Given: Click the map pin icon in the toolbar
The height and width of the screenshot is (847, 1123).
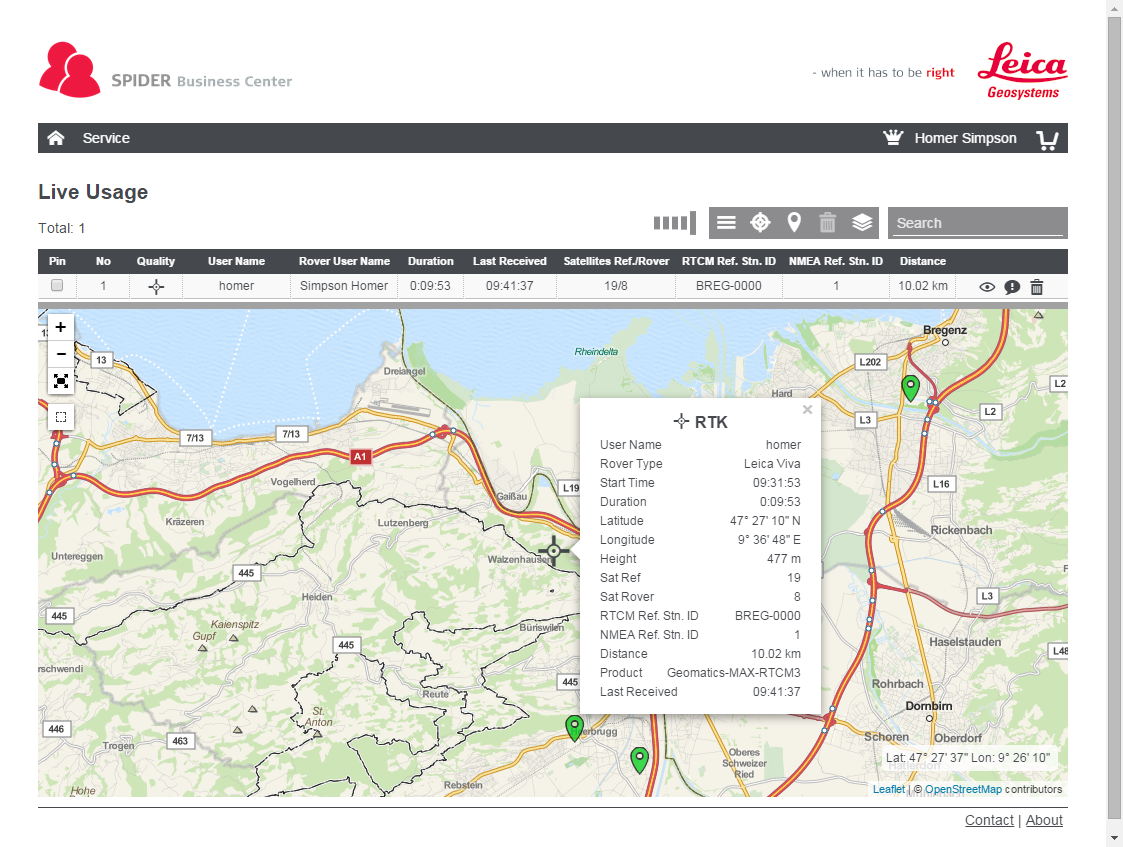Looking at the screenshot, I should [794, 223].
